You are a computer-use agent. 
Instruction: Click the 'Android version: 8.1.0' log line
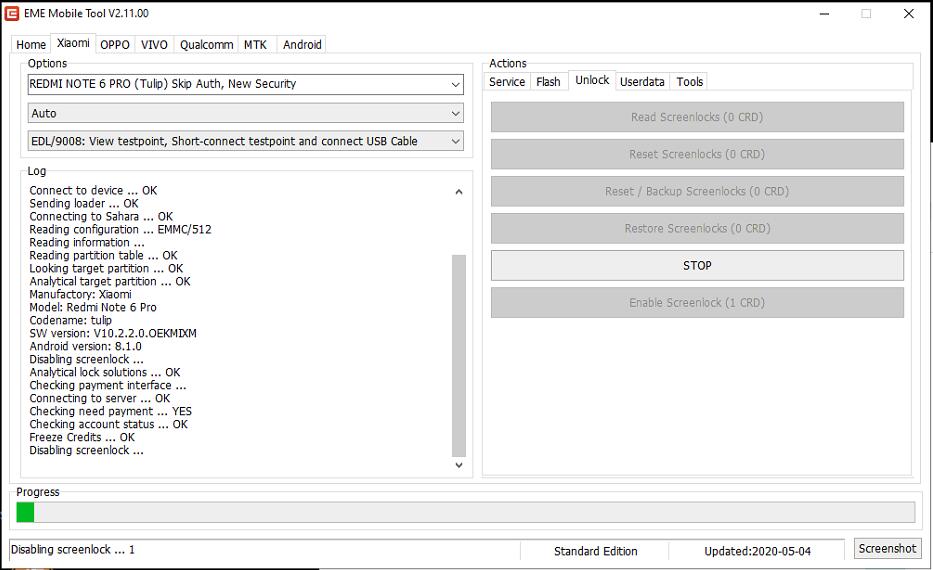(86, 346)
